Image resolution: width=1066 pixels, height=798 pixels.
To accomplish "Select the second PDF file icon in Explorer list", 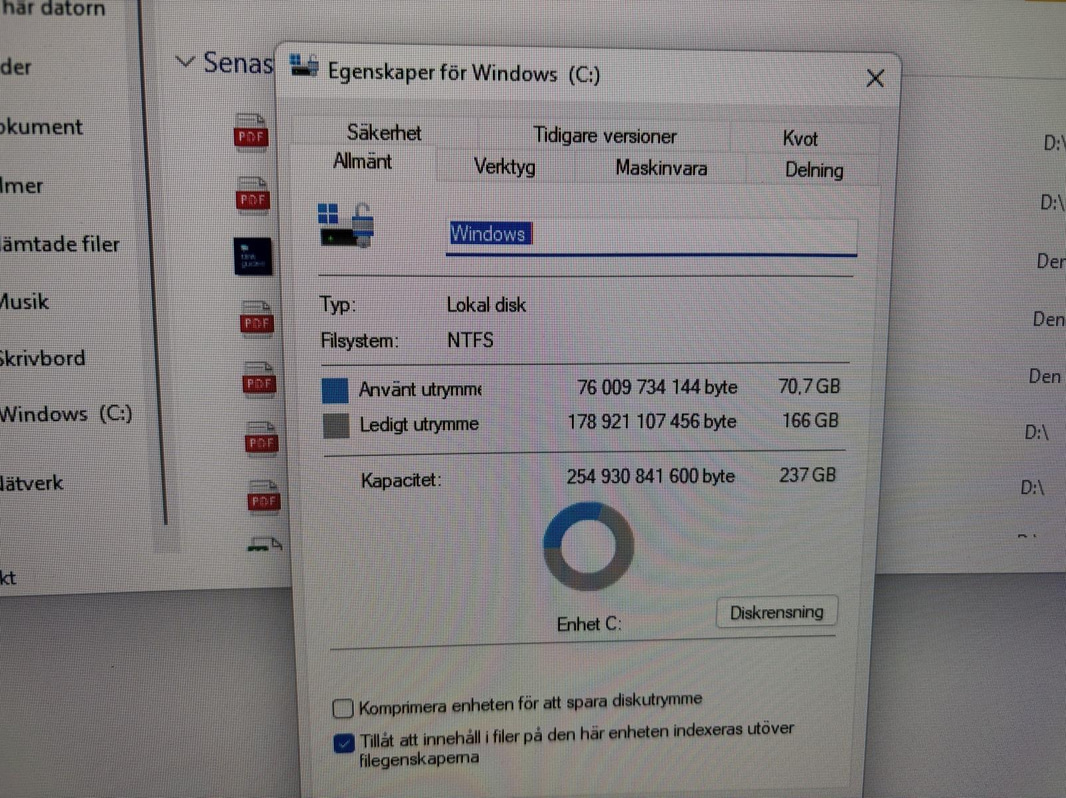I will coord(252,195).
